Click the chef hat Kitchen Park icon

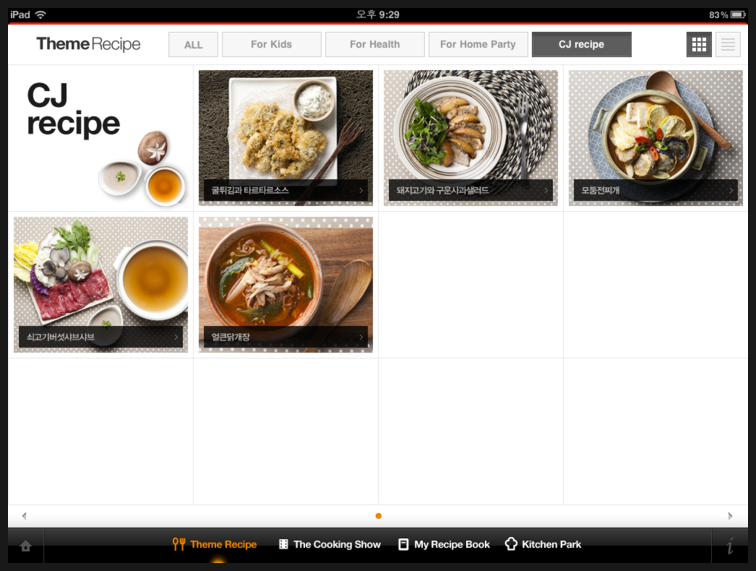(x=511, y=544)
